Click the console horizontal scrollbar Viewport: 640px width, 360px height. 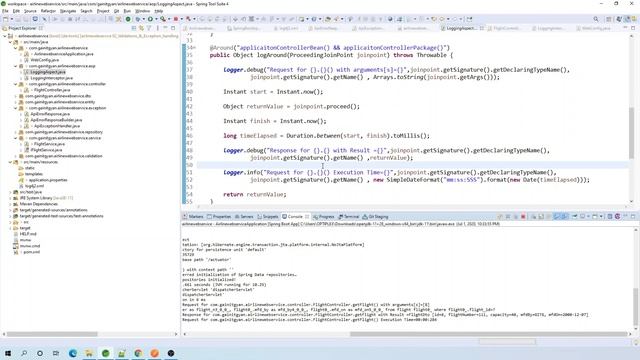488,334
